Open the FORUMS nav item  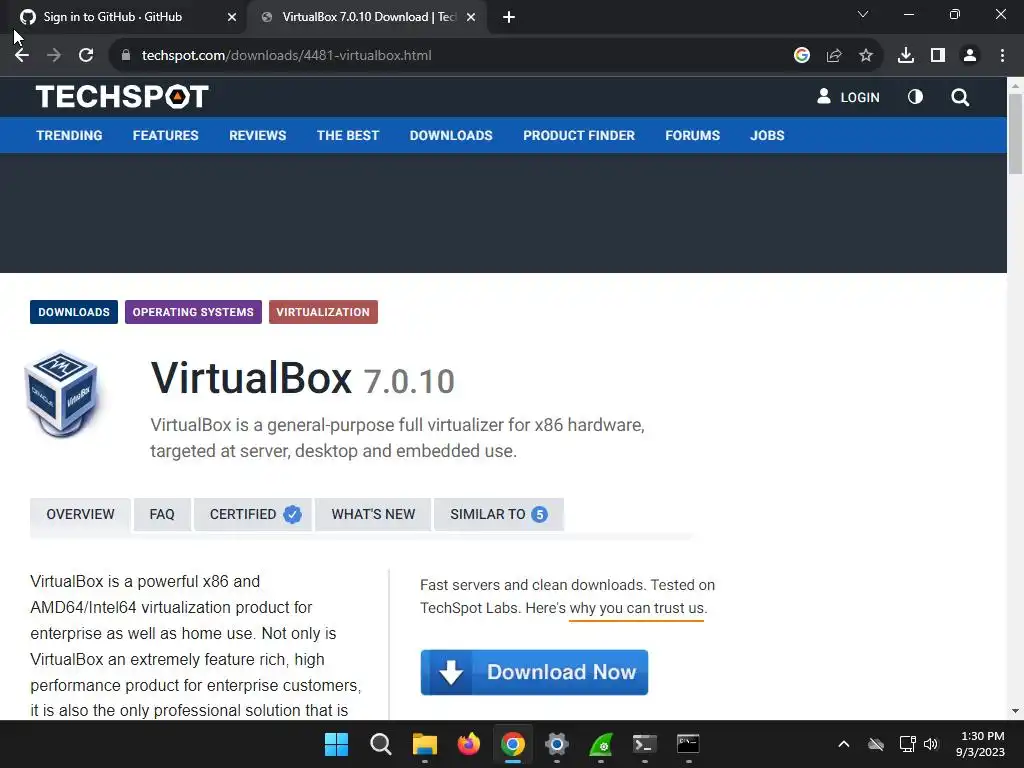pos(692,136)
